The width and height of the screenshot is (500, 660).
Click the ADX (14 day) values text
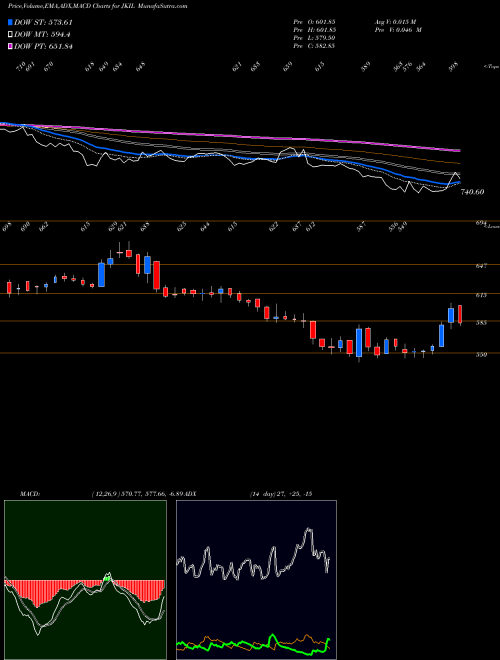tap(281, 494)
